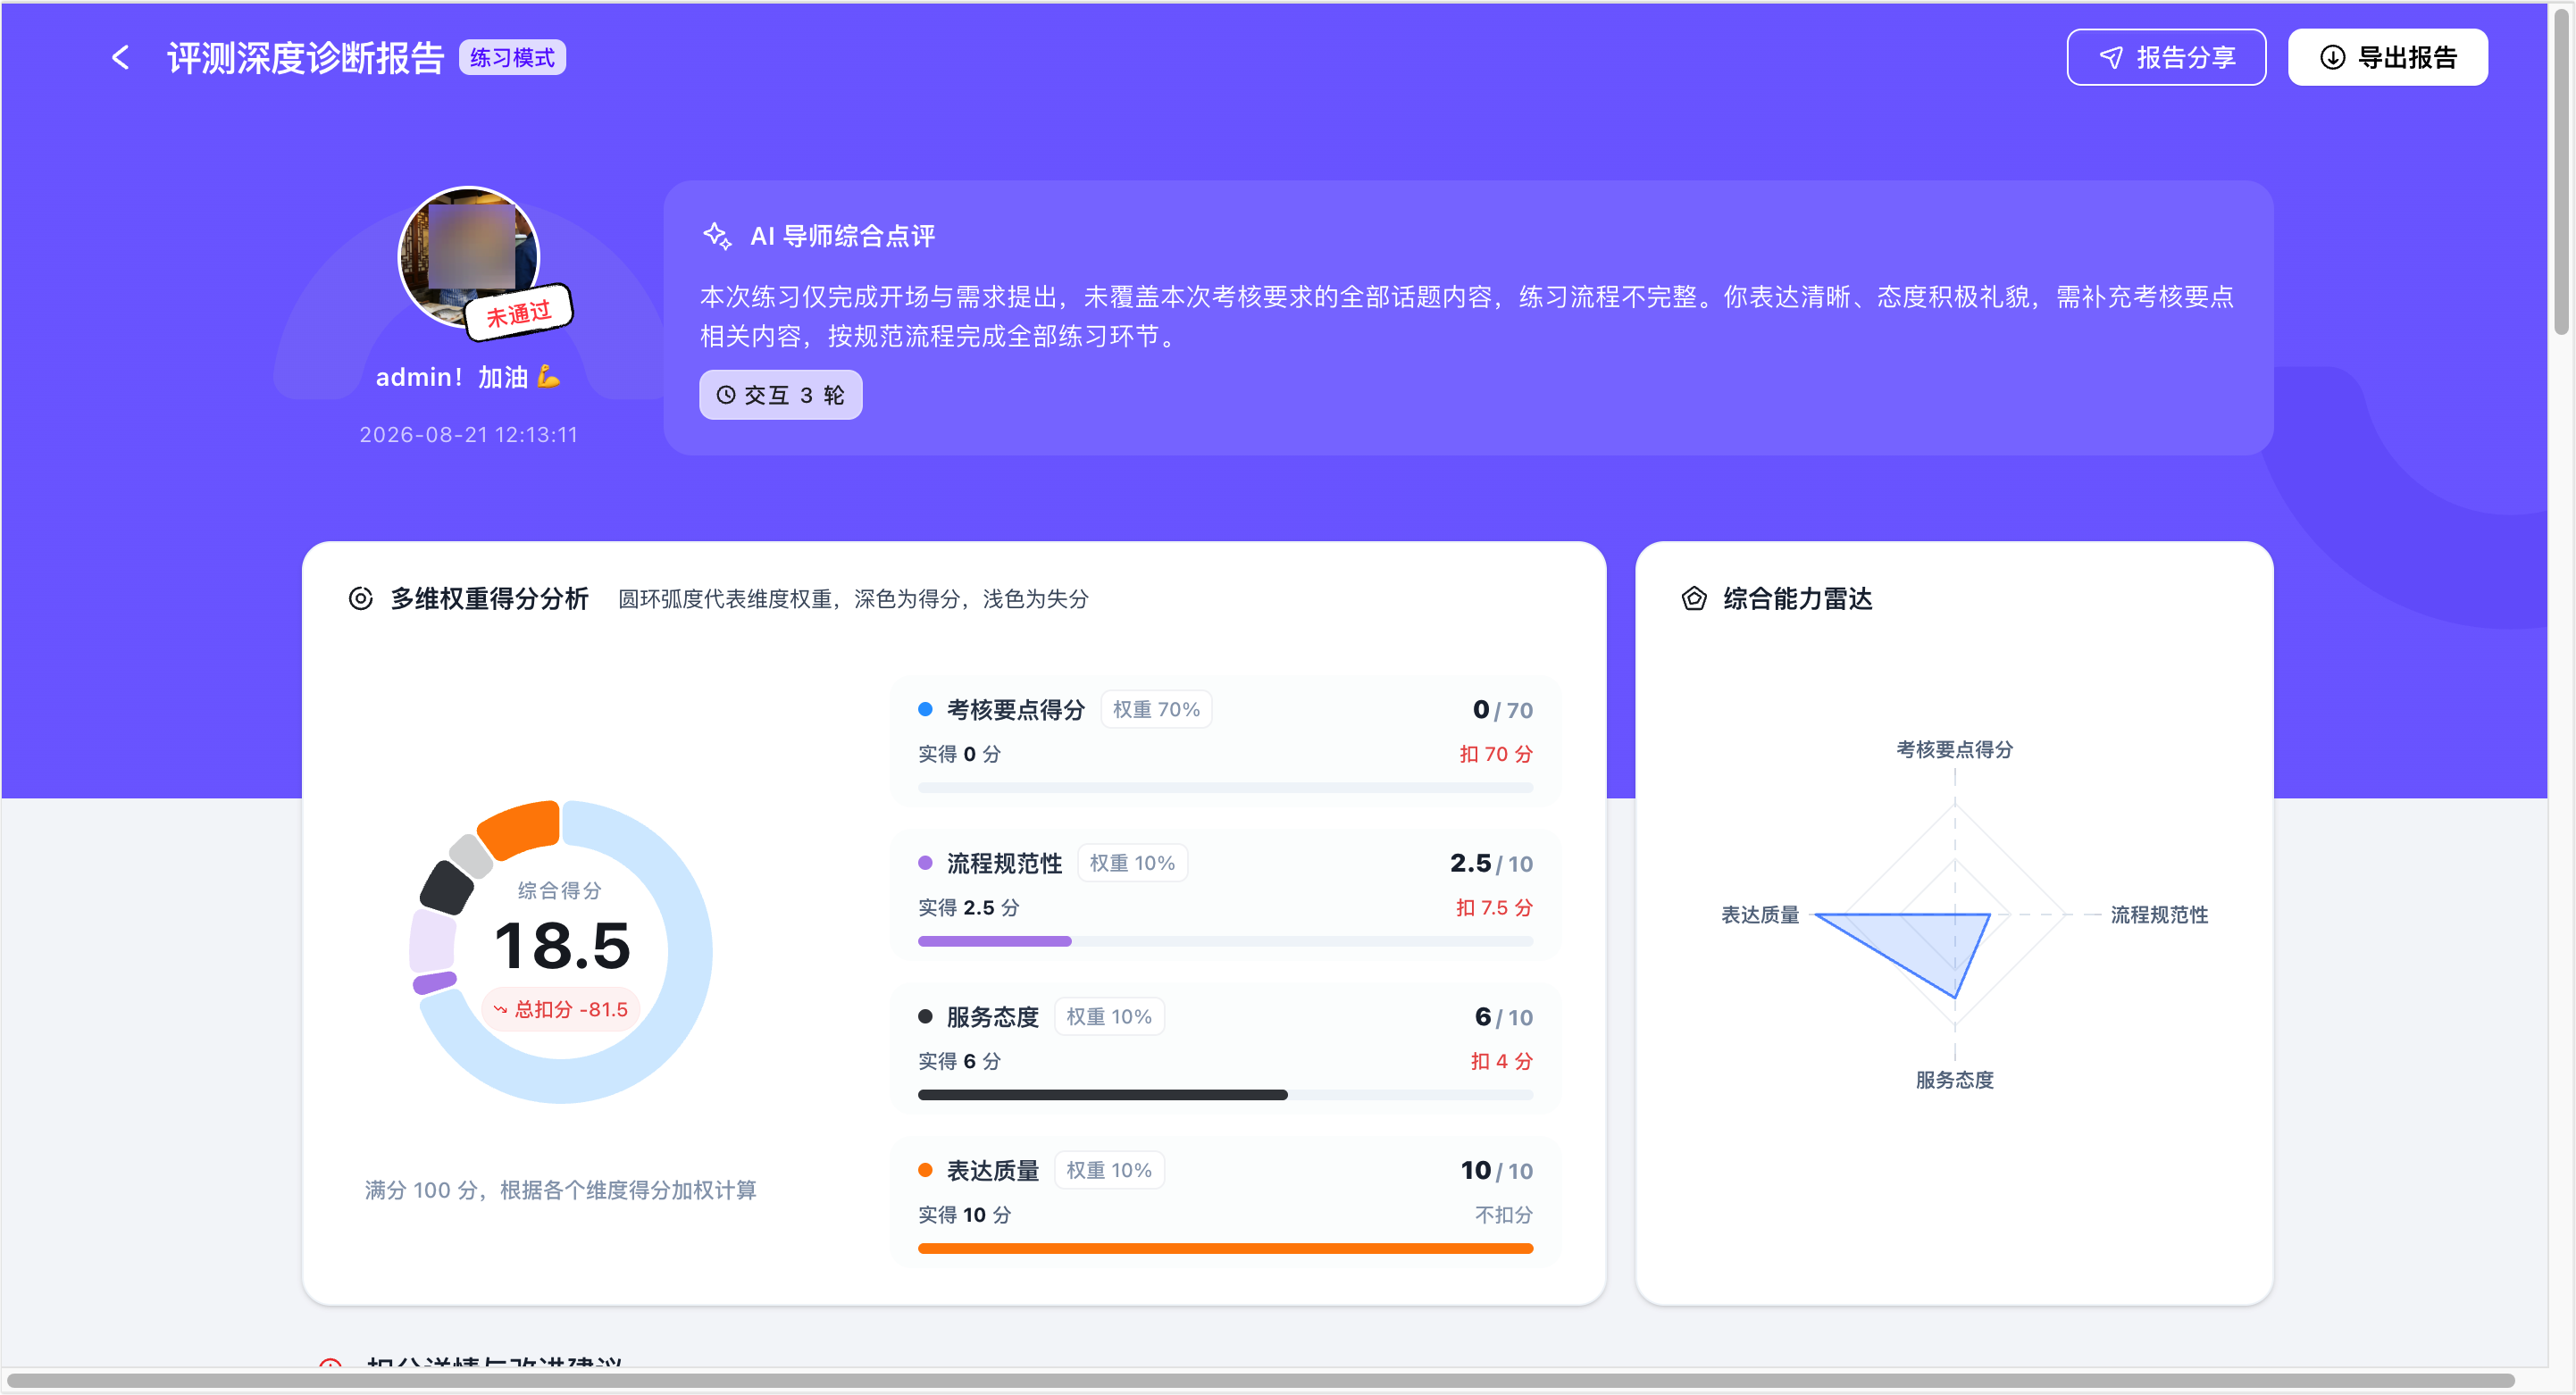This screenshot has width=2576, height=1395.
Task: Click the orange segment of the score donut
Action: coord(519,829)
